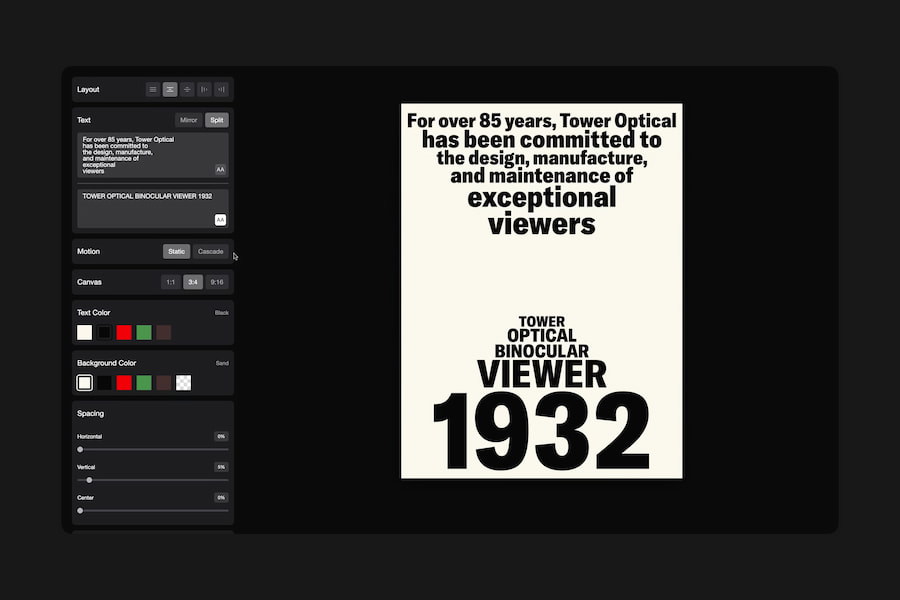This screenshot has width=900, height=600.
Task: Click the 'Black' text color name label
Action: tap(222, 313)
